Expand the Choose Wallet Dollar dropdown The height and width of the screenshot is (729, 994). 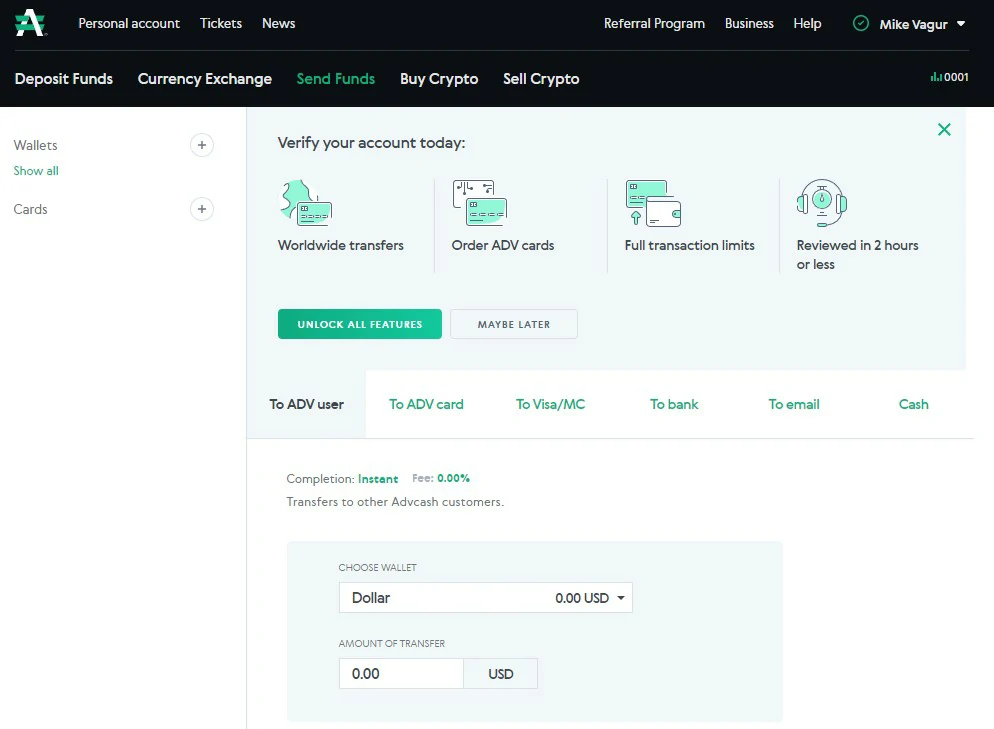486,598
